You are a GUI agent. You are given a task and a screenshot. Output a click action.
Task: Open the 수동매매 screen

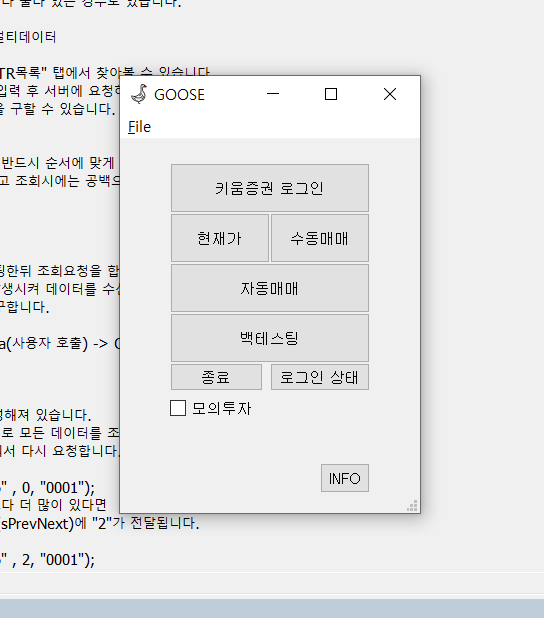tap(320, 238)
